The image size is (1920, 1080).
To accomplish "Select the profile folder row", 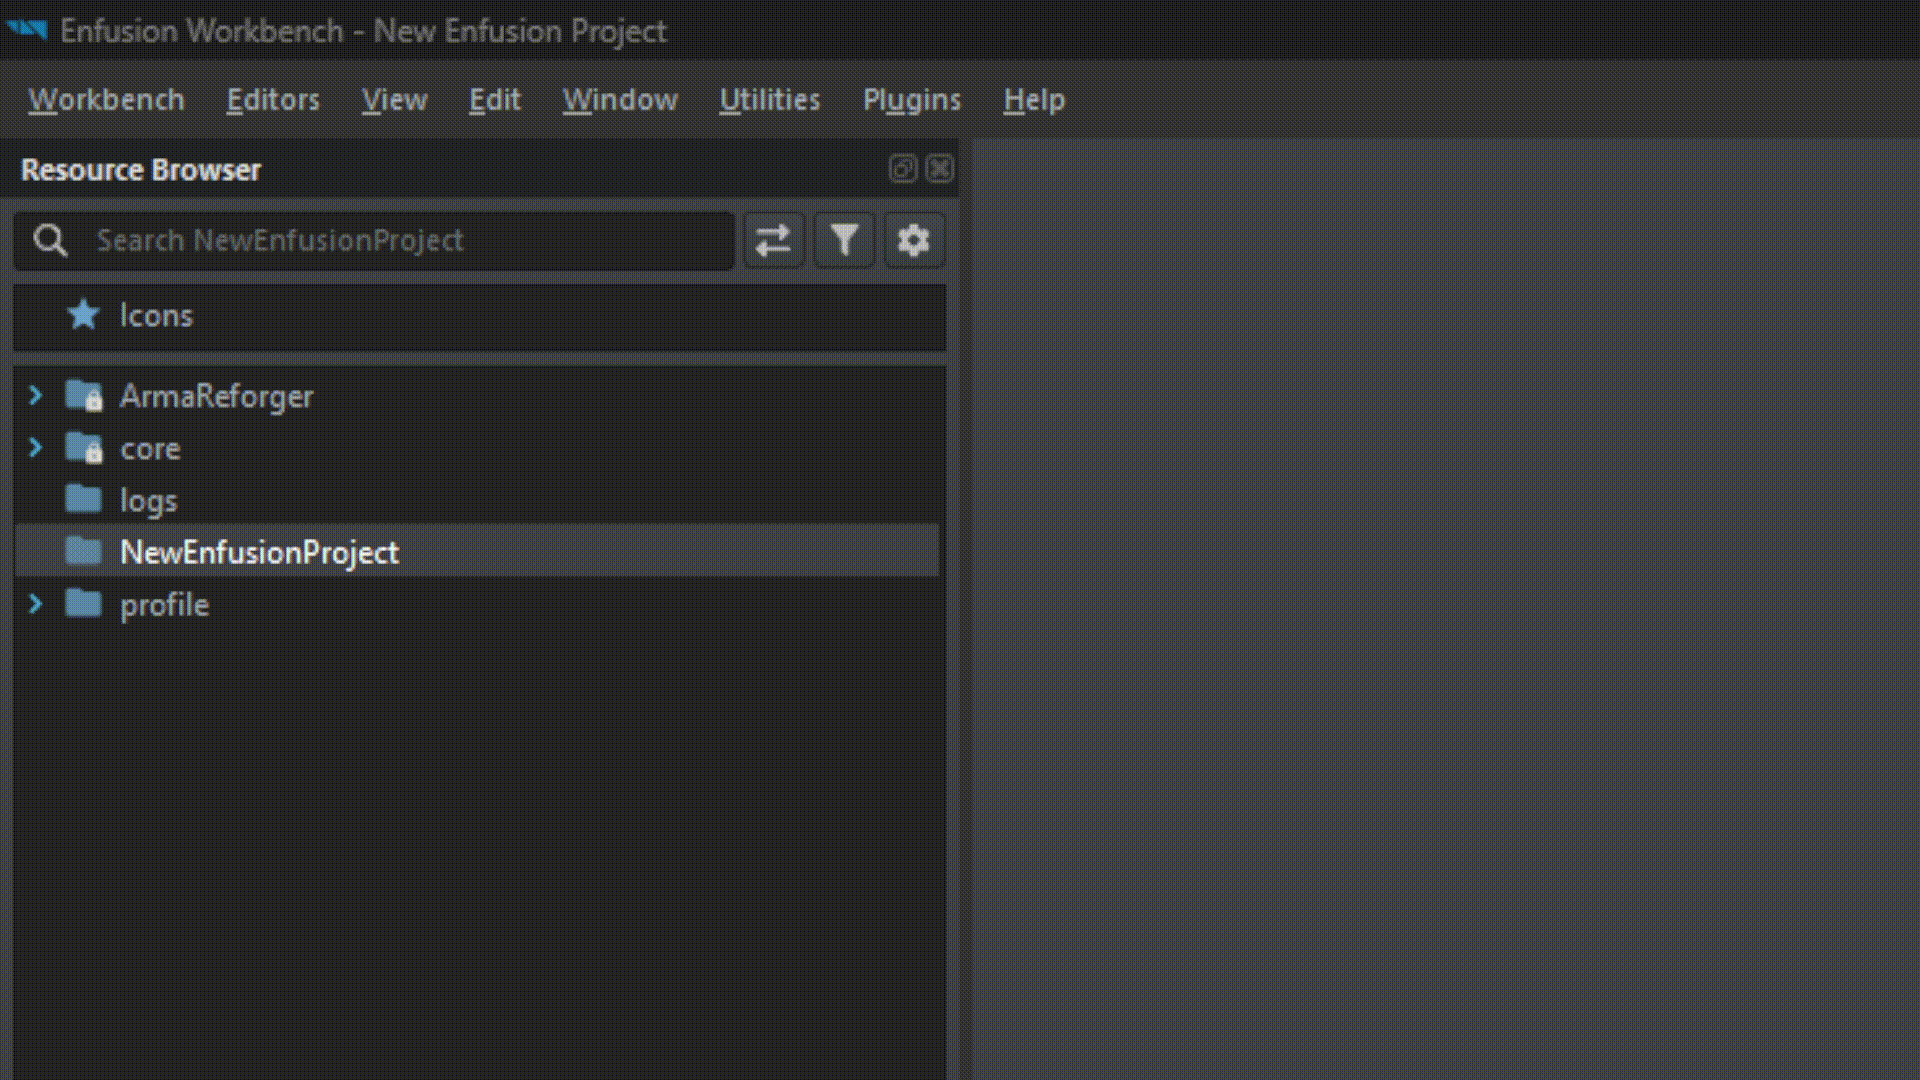I will (x=478, y=604).
